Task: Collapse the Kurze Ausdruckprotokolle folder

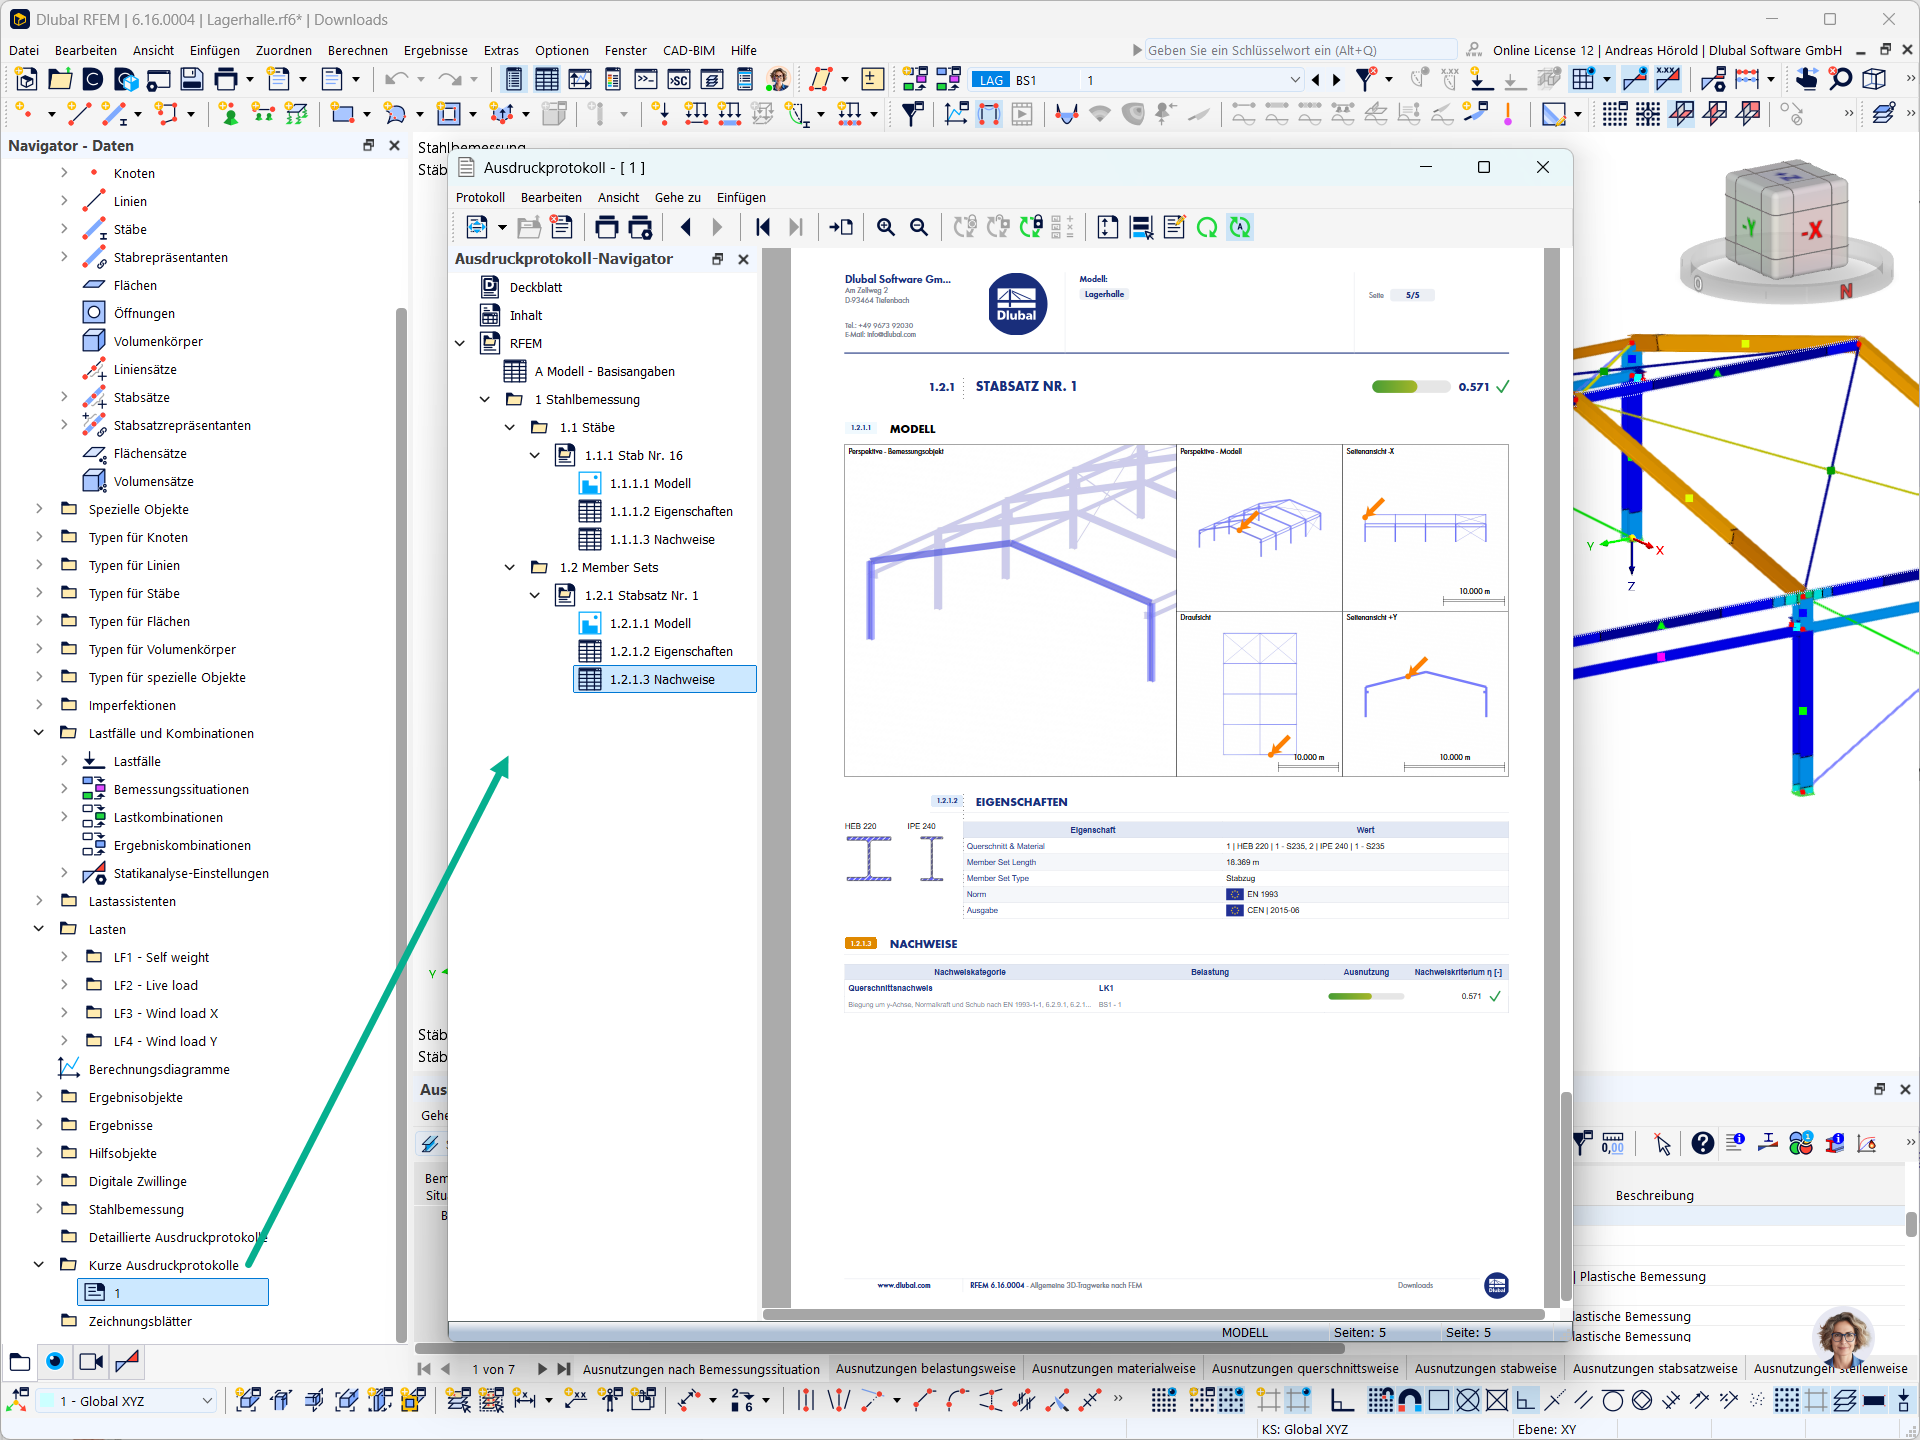Action: click(x=39, y=1264)
